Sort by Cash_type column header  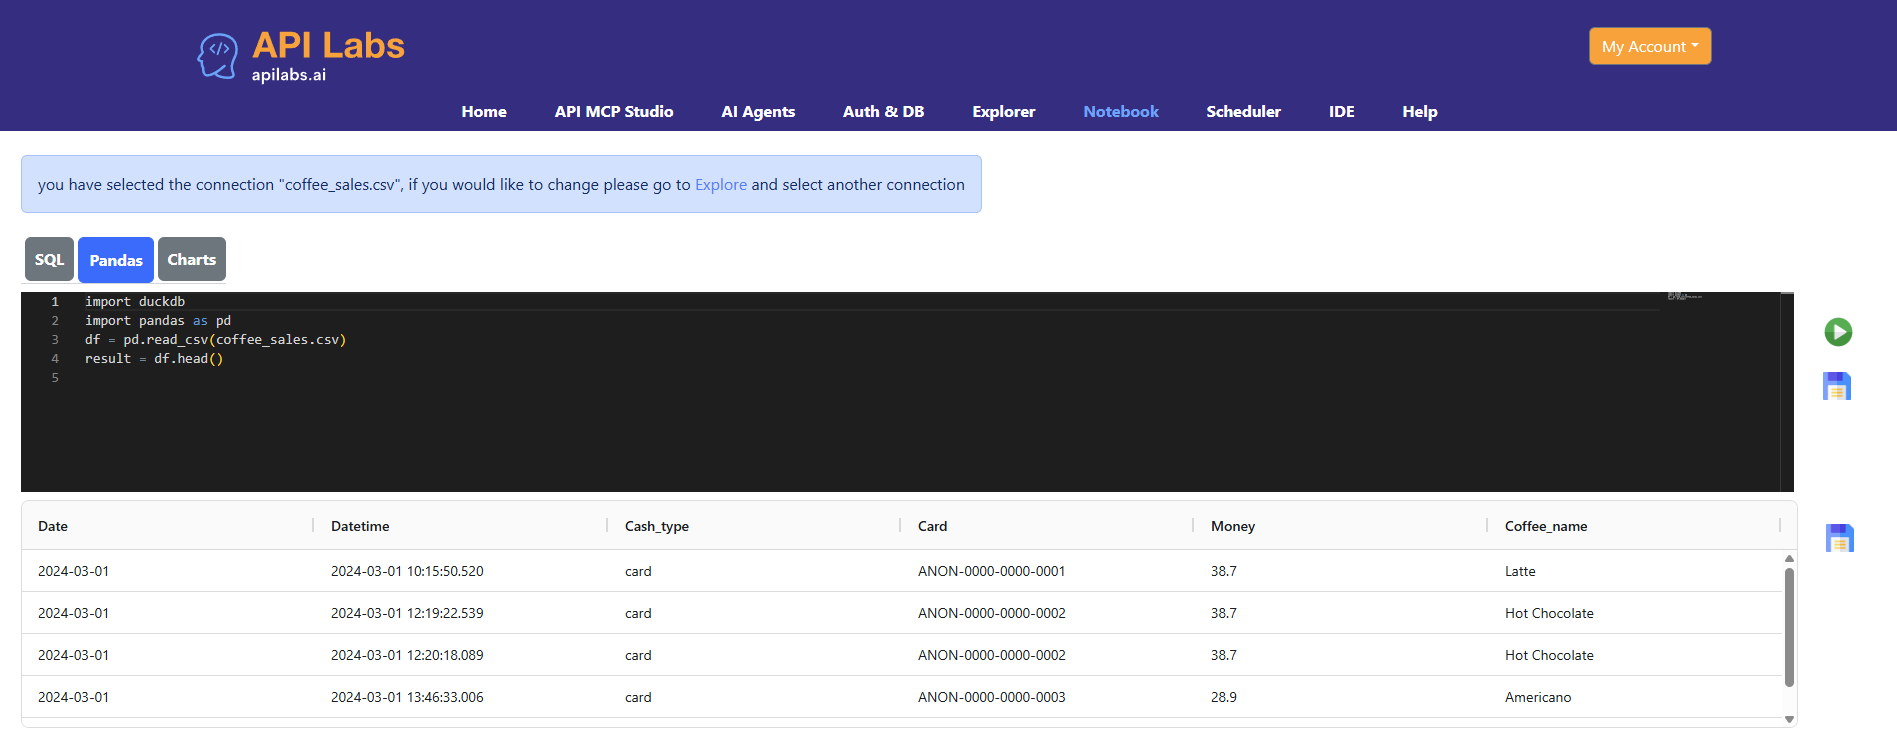[x=657, y=526]
